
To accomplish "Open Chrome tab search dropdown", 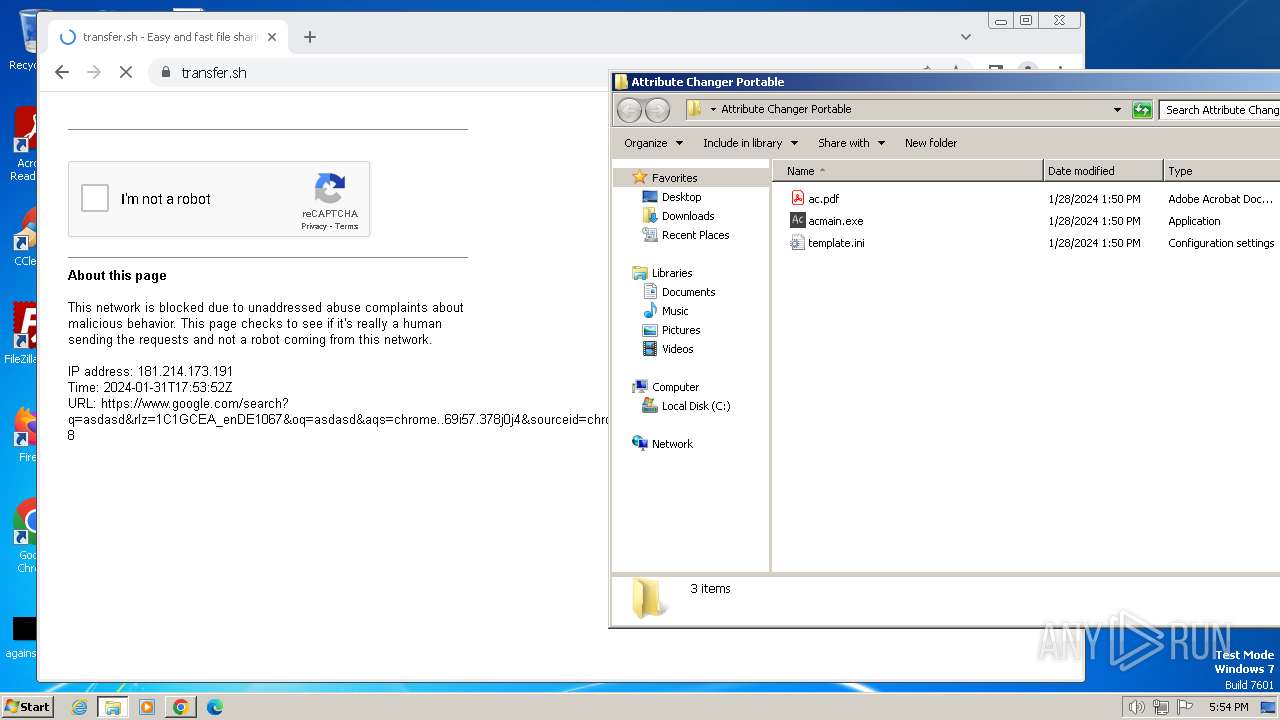I will [x=966, y=37].
